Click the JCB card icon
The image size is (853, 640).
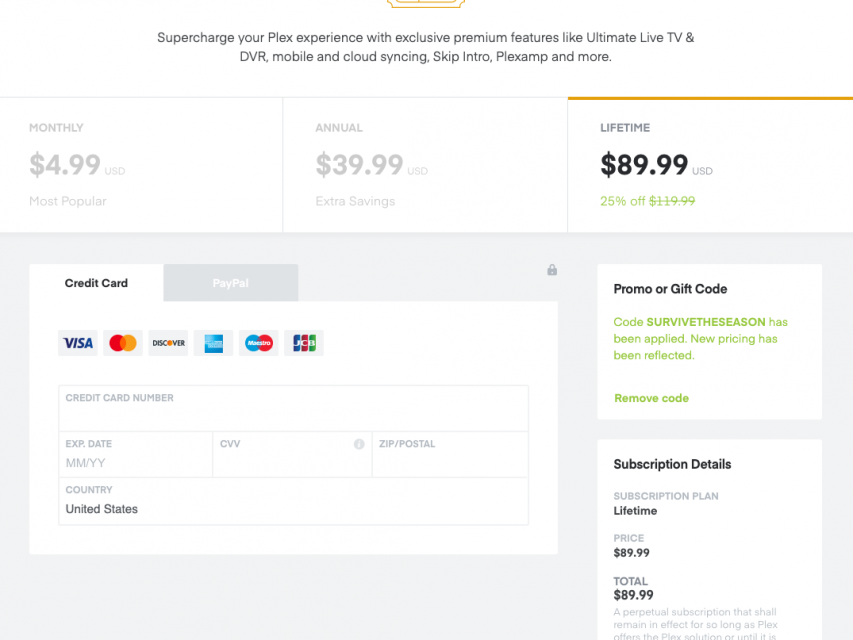(x=304, y=343)
